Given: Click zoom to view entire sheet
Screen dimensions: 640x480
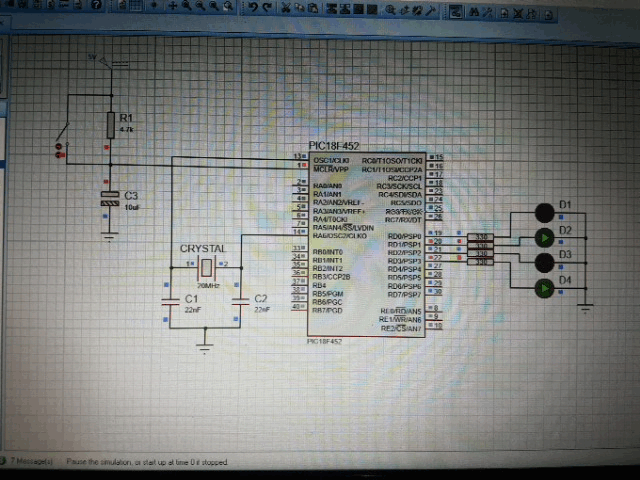Looking at the screenshot, I should 214,6.
